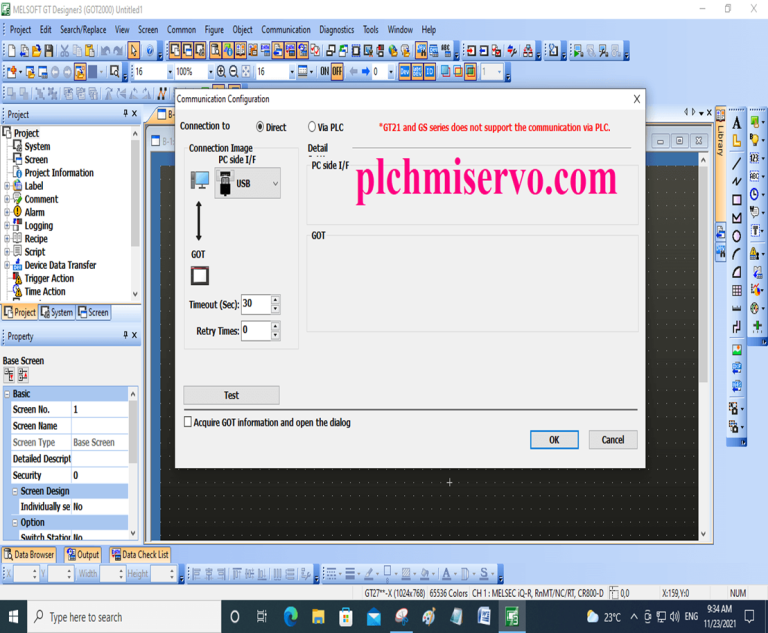The width and height of the screenshot is (768, 633).
Task: Collapse the Basic property group
Action: 7,394
